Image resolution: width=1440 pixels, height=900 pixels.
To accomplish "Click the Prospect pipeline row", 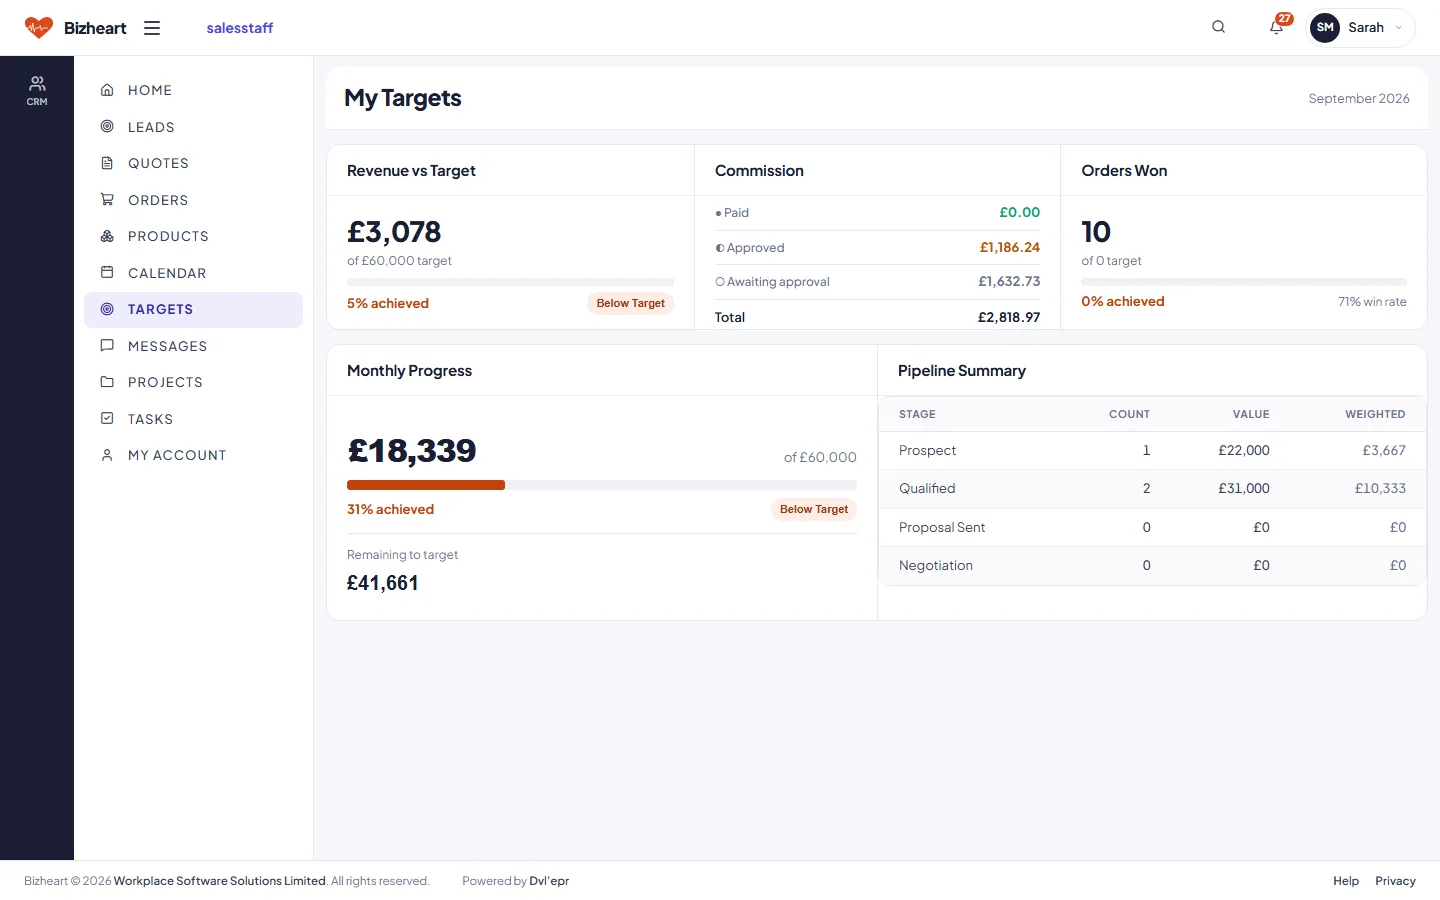I will (x=1152, y=451).
